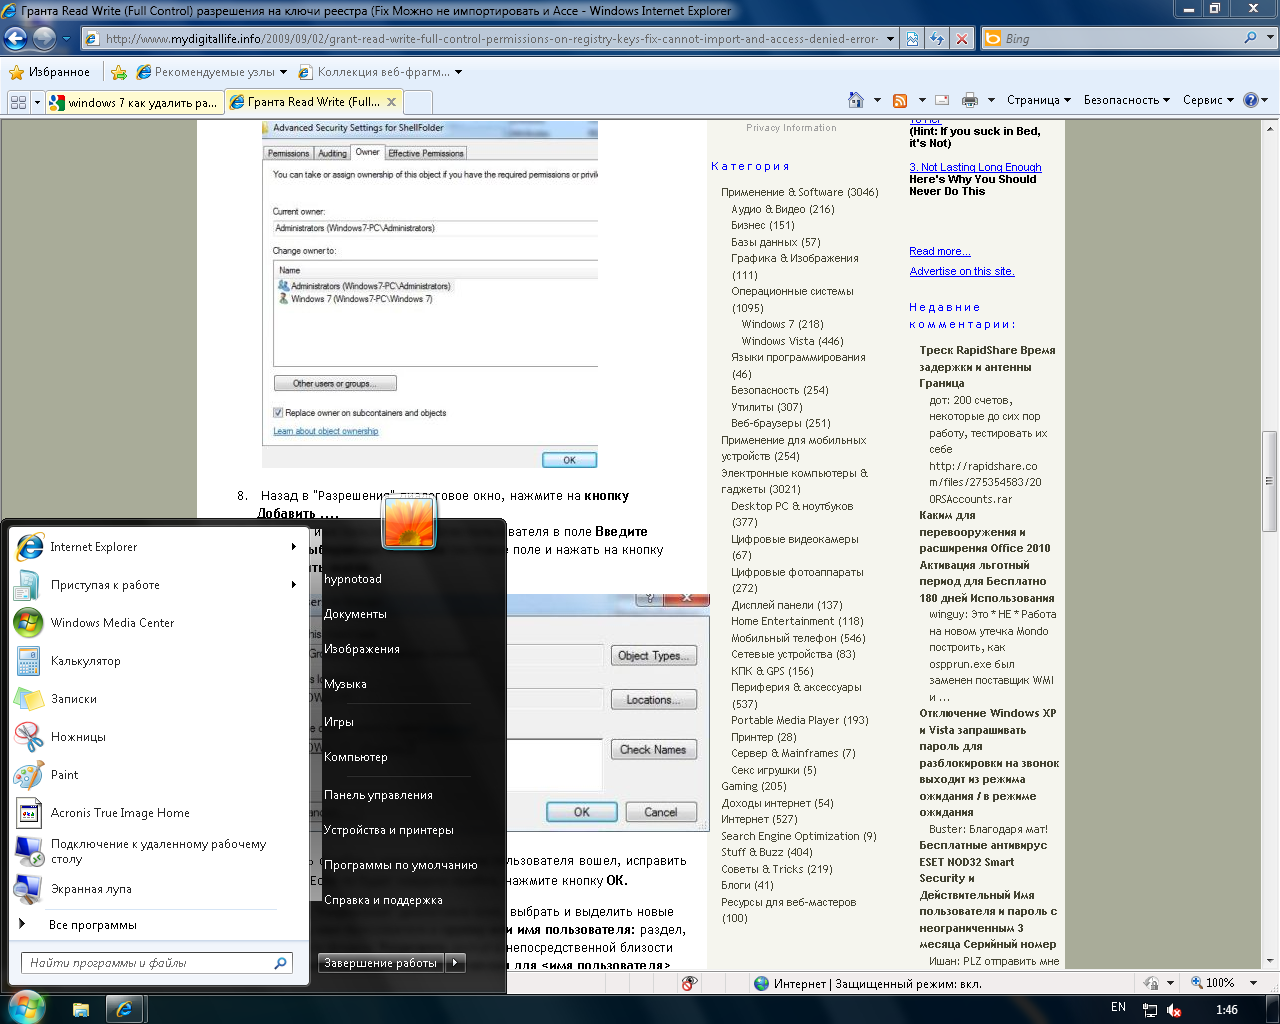1280x1024 pixels.
Task: Toggle InPrivate Filtering icon in the status bar
Action: pyautogui.click(x=689, y=983)
